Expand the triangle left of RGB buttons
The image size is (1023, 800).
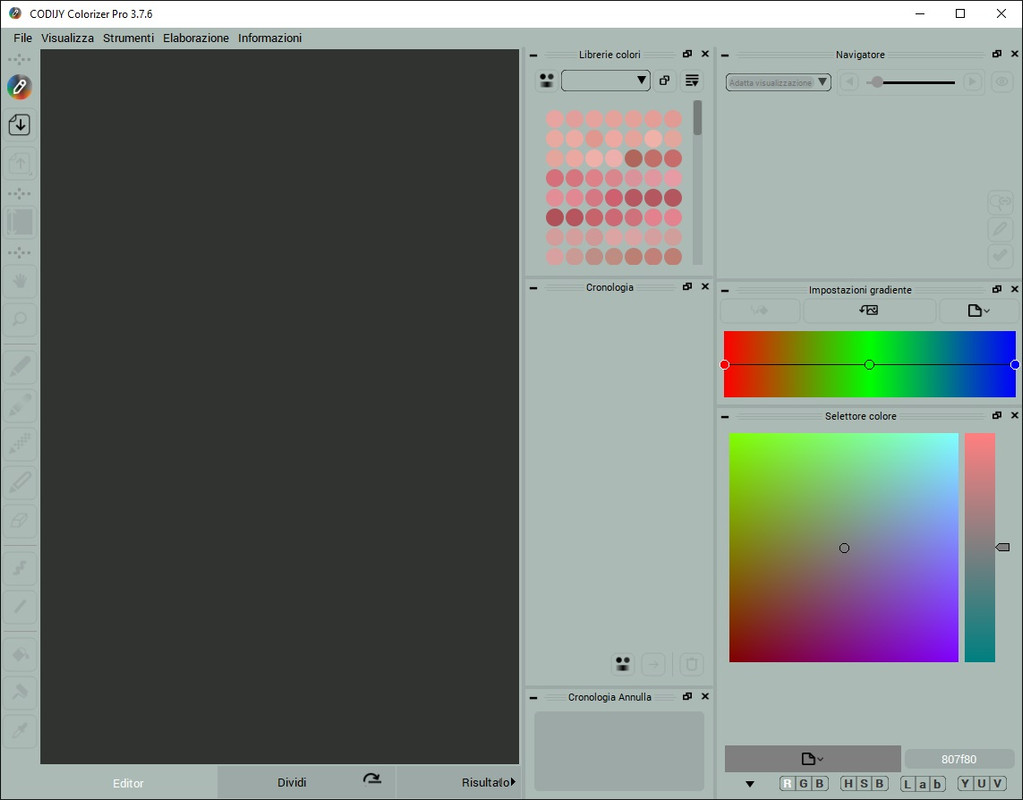750,784
